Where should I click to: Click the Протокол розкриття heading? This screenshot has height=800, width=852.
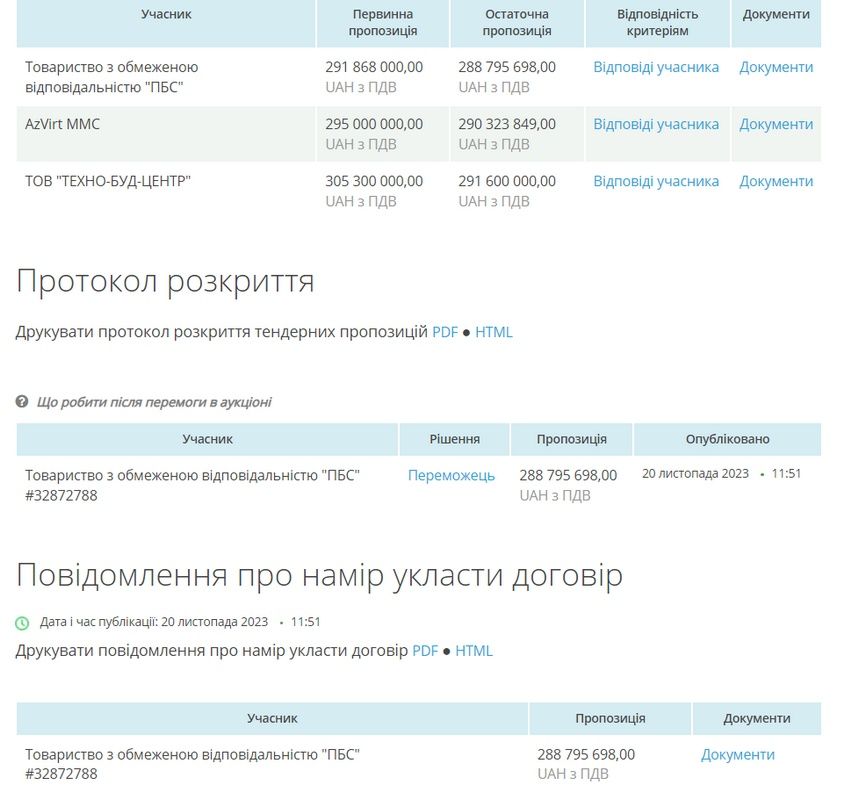(x=164, y=281)
